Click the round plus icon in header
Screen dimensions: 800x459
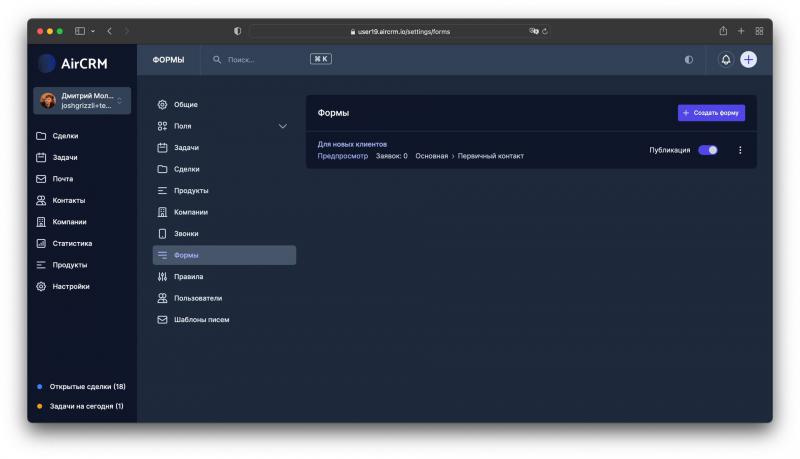(748, 60)
